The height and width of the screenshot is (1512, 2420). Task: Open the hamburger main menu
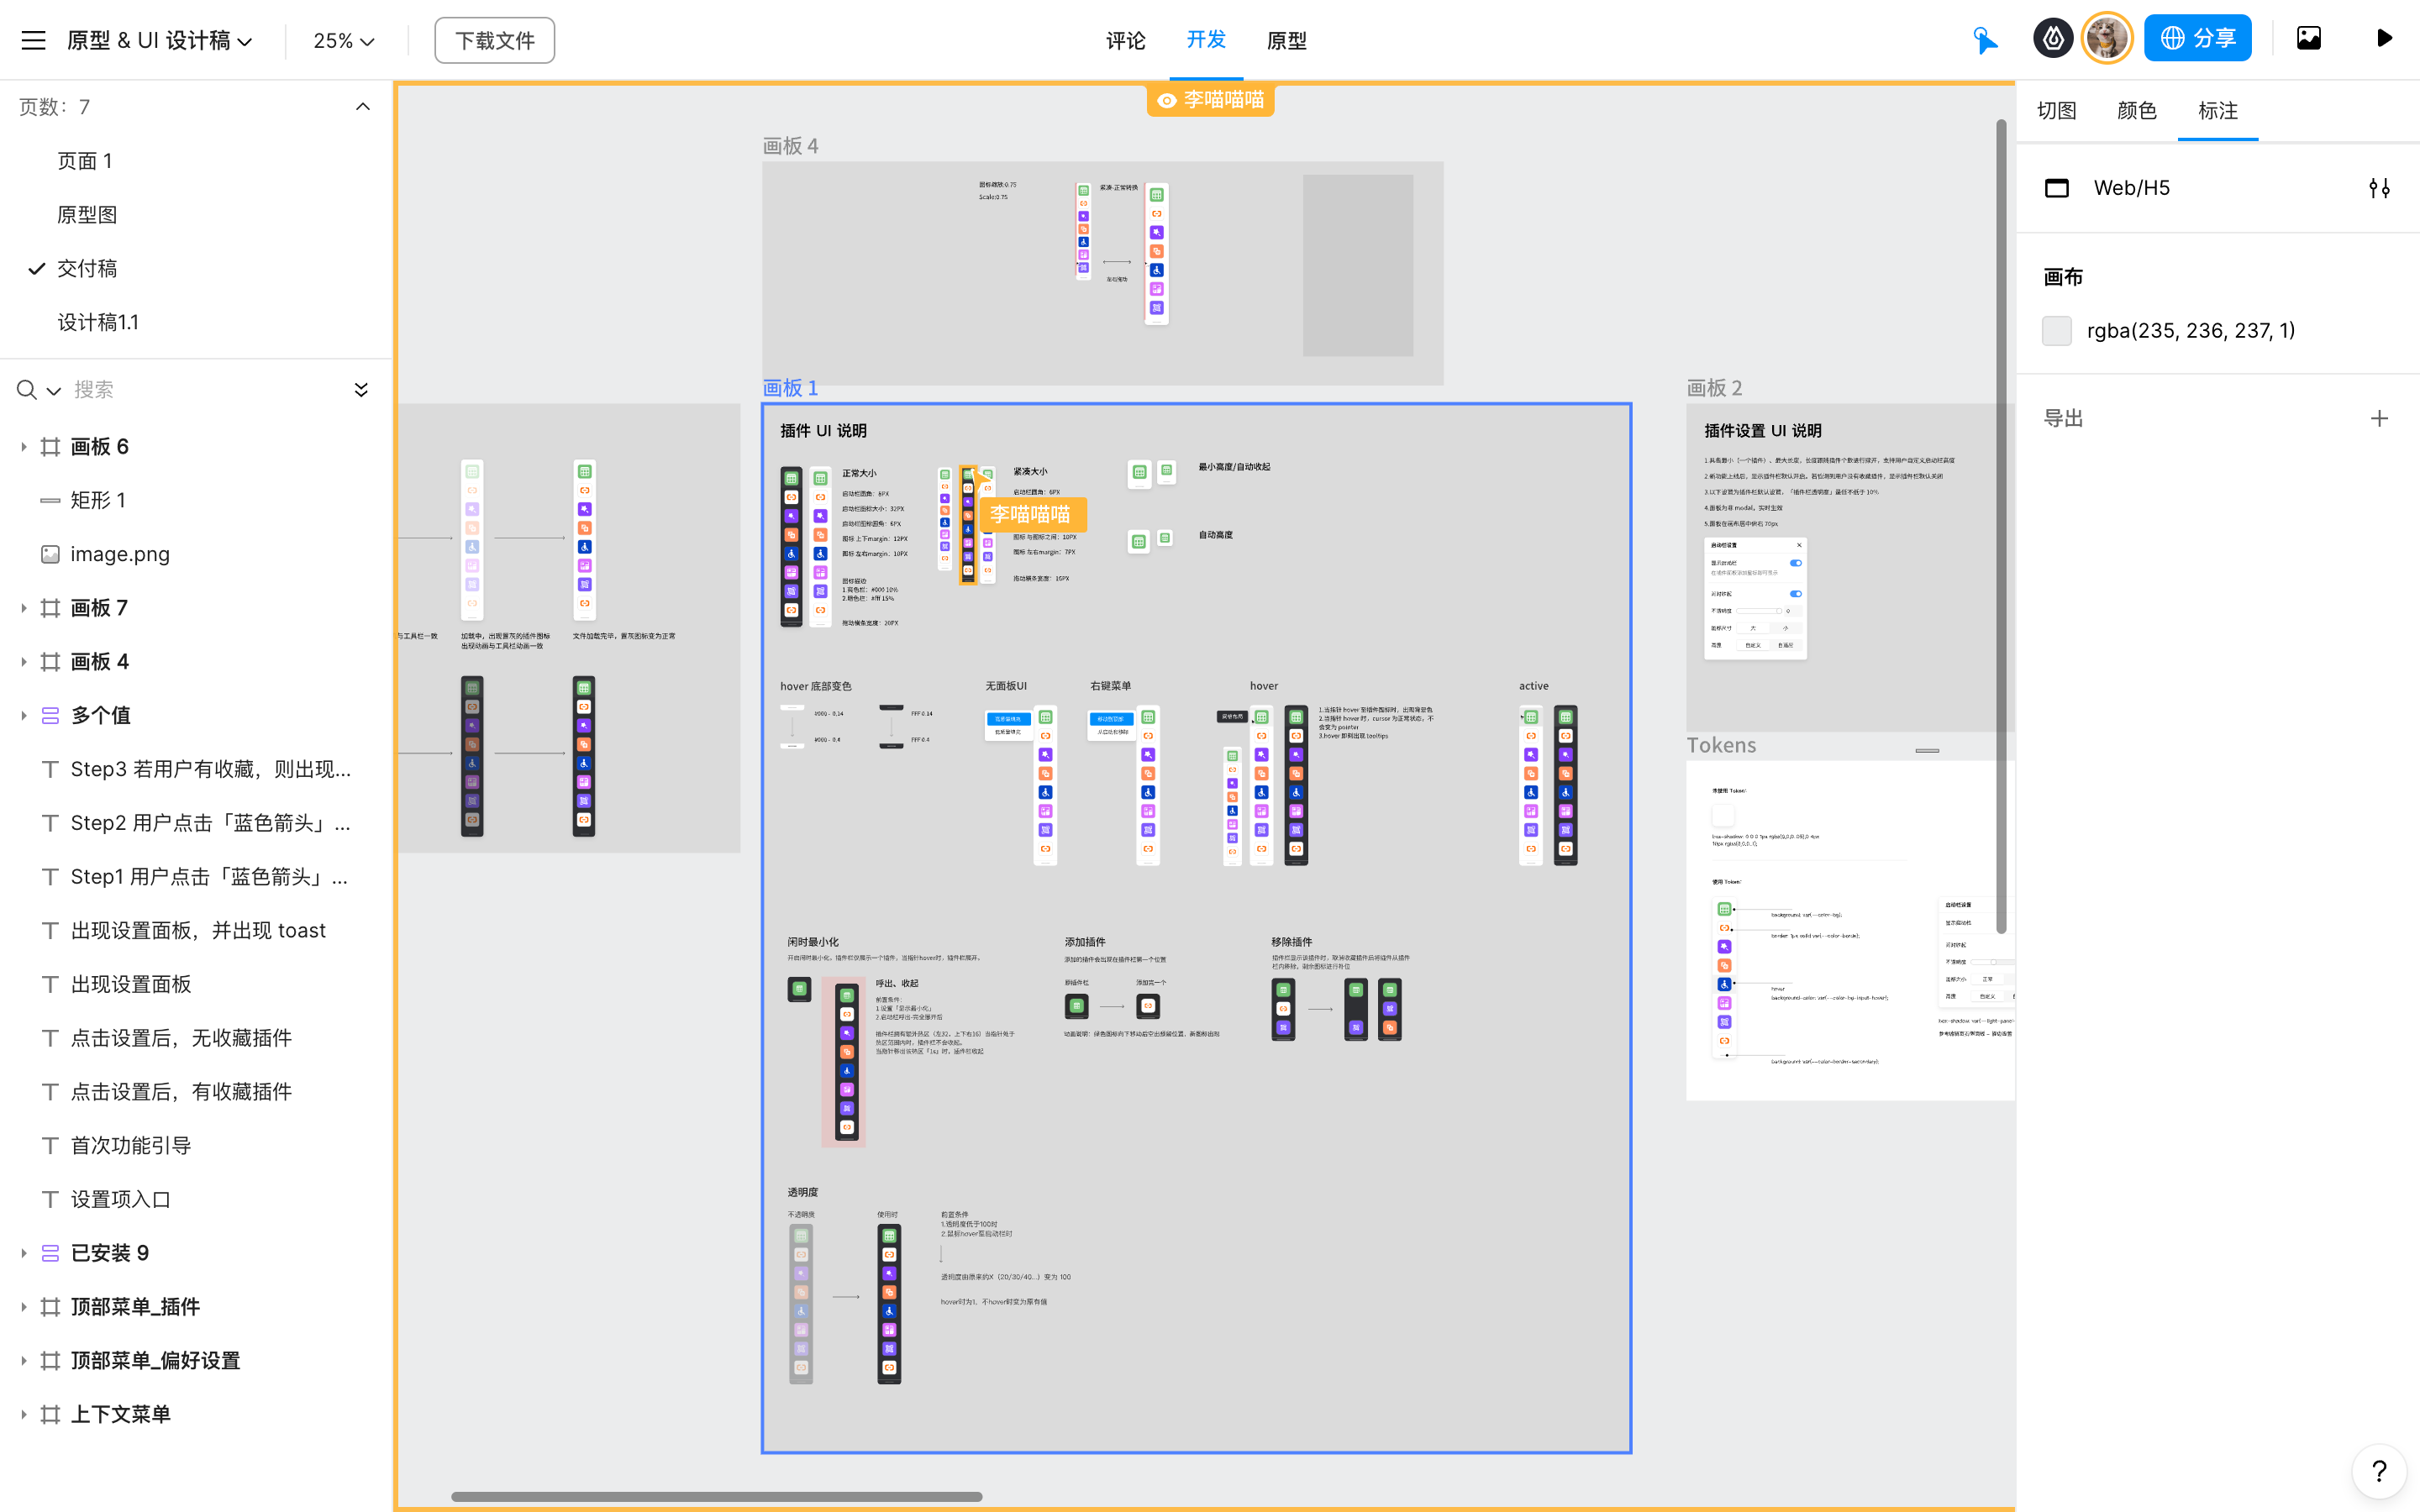point(33,40)
